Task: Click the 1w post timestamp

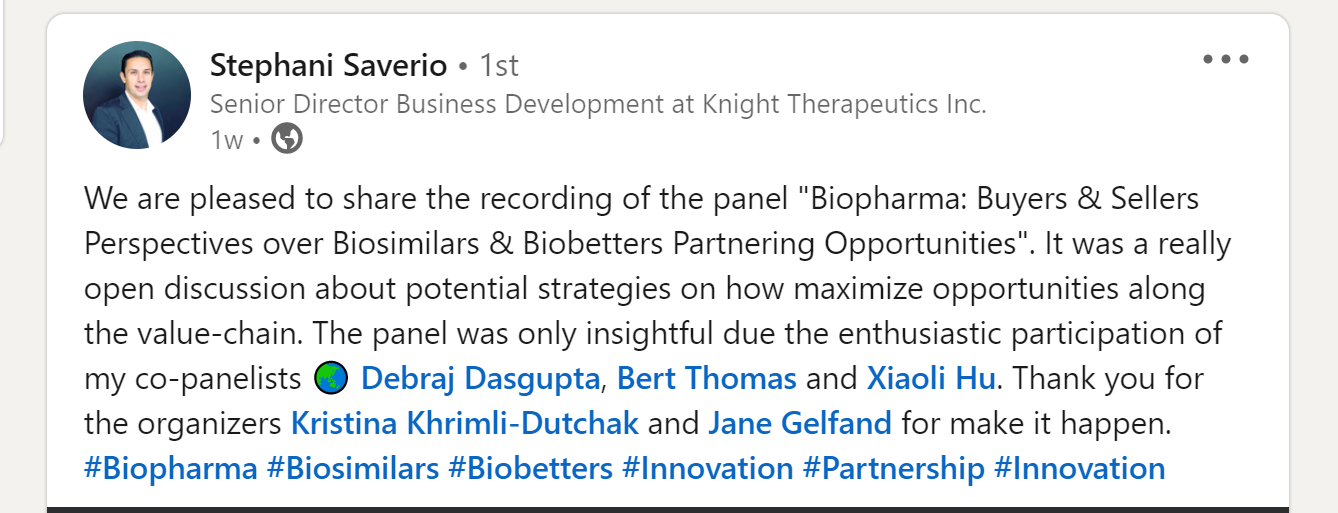Action: (227, 140)
